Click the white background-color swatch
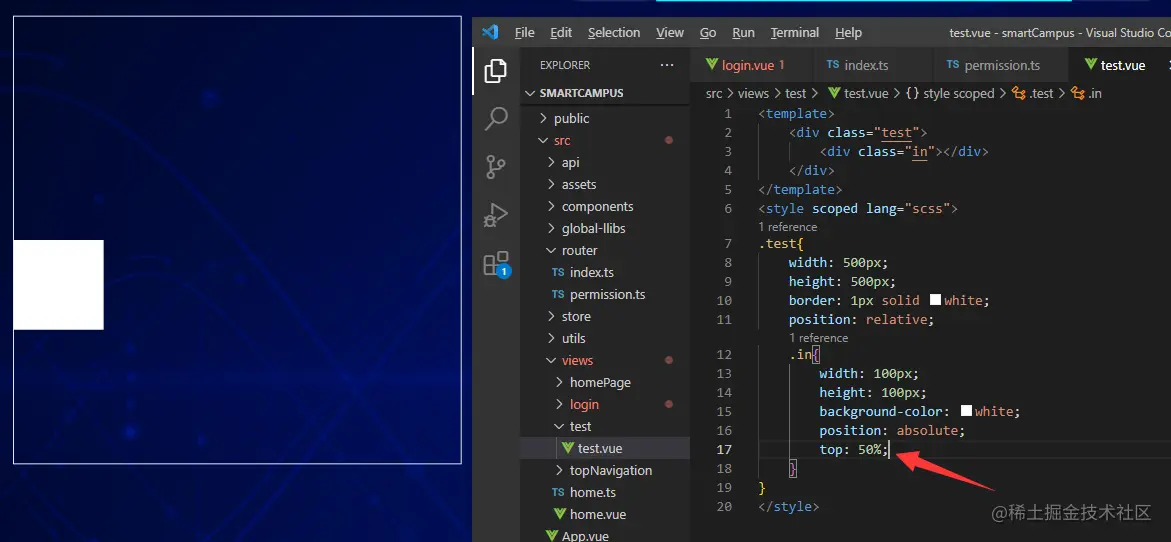Image resolution: width=1171 pixels, height=542 pixels. [x=966, y=411]
